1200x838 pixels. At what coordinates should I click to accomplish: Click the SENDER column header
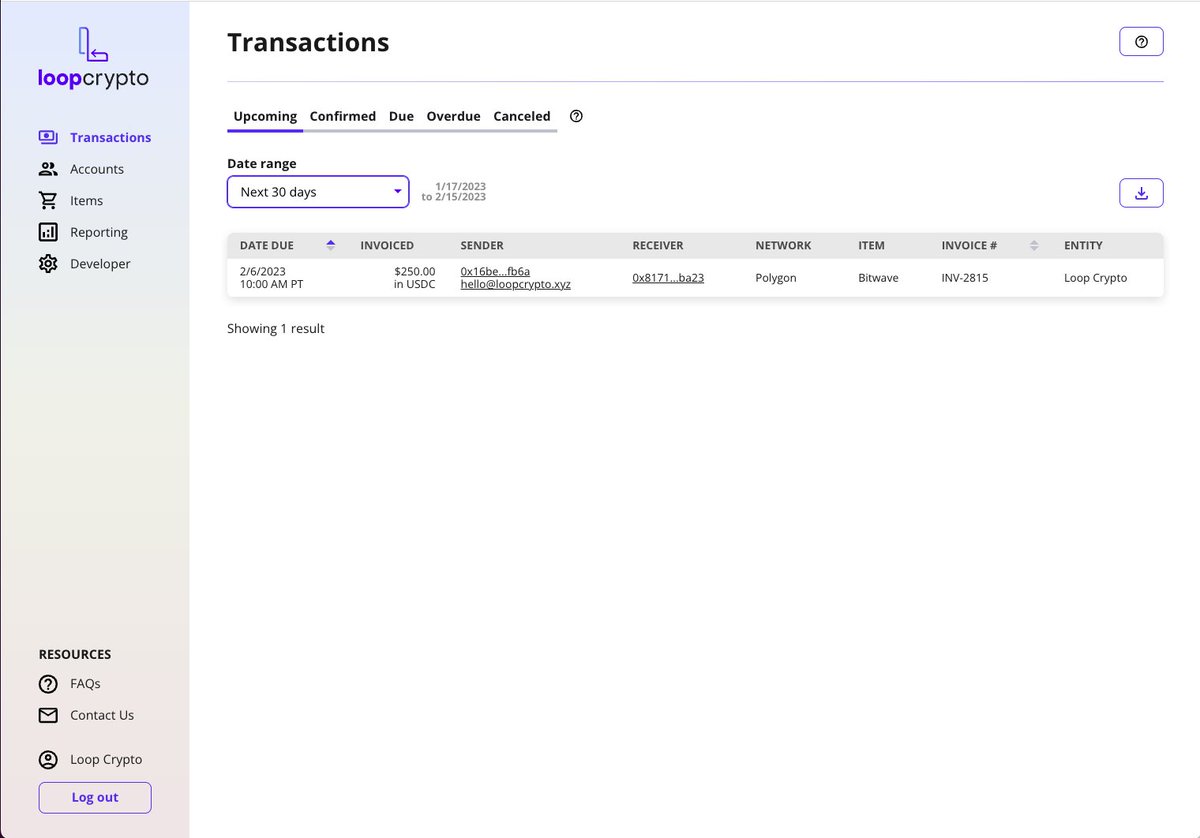pyautogui.click(x=482, y=245)
